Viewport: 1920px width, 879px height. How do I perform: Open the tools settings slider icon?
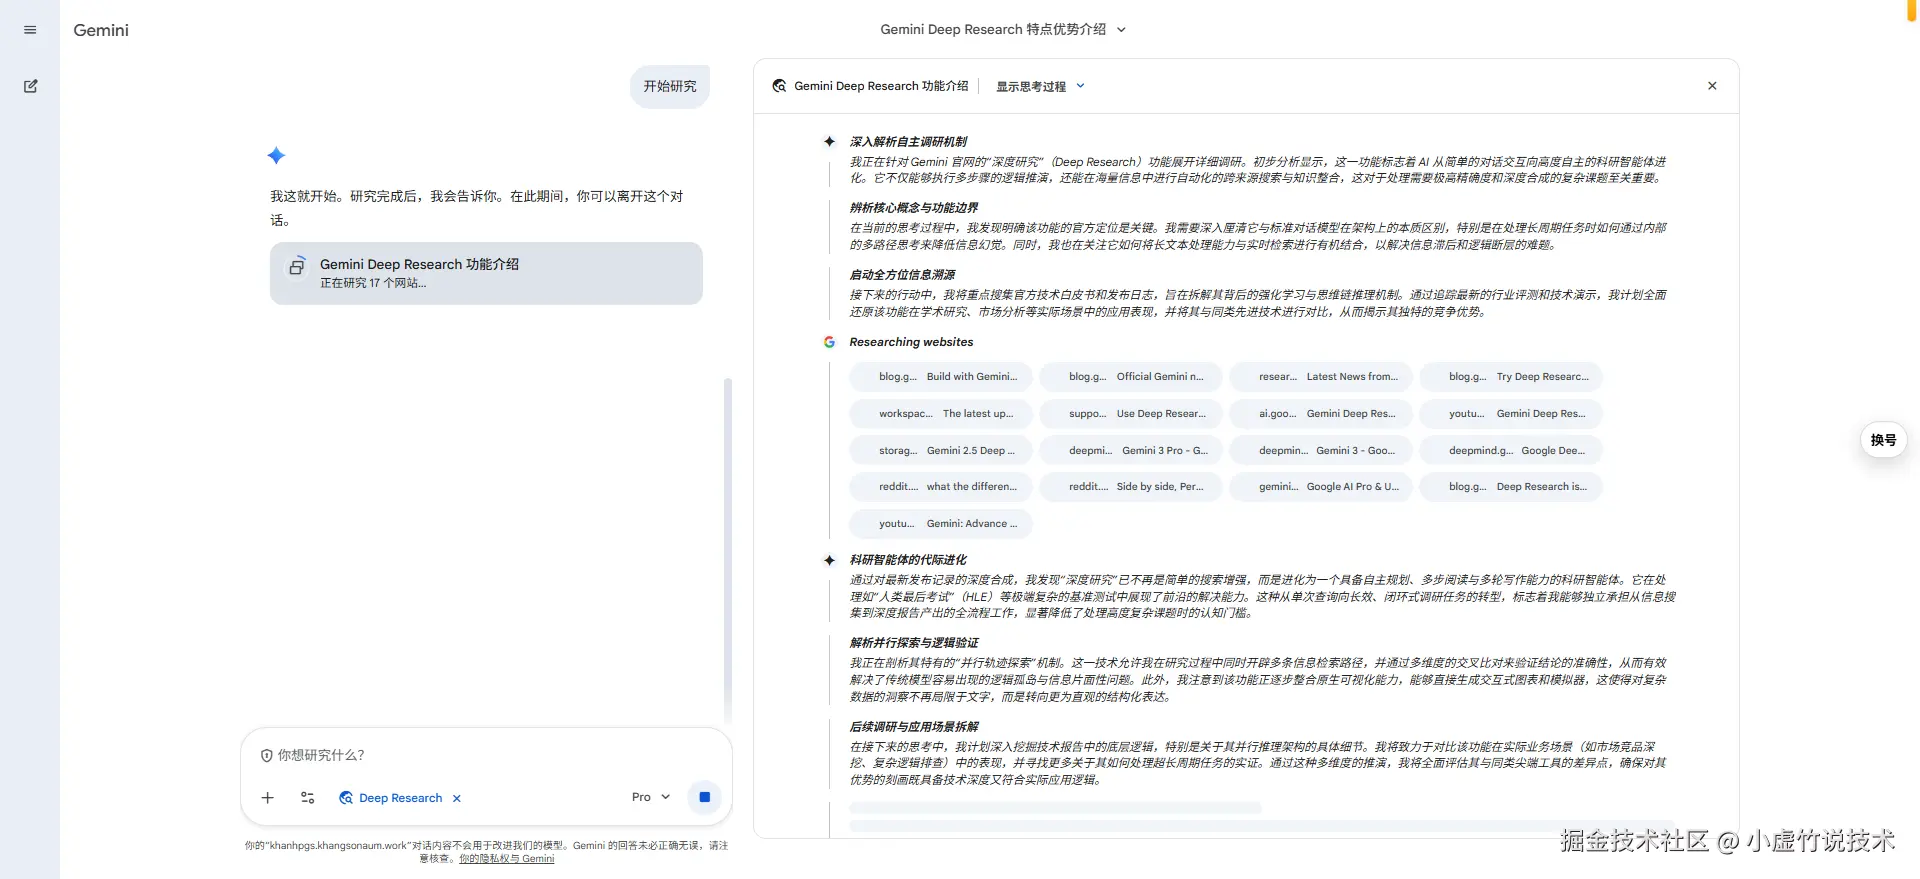click(308, 797)
